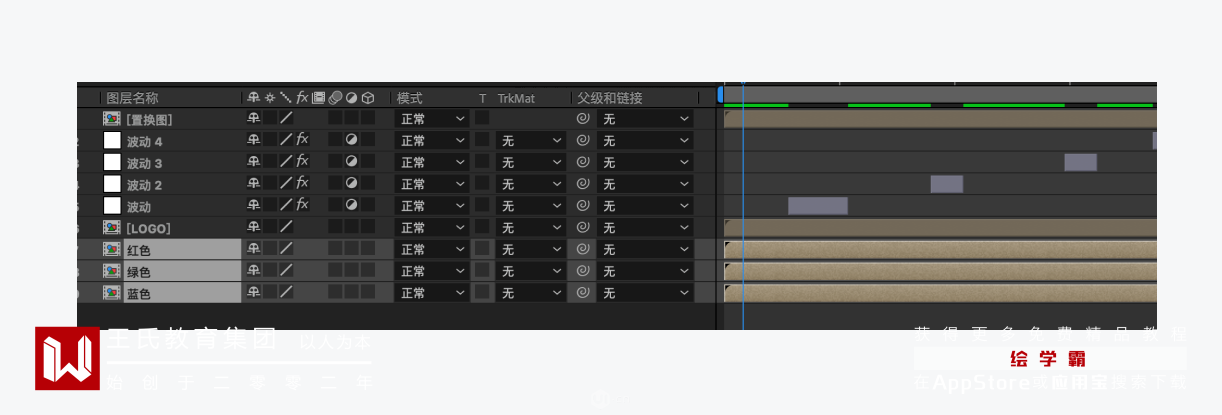Click the pick whip spiral for 波动 3

coord(583,162)
